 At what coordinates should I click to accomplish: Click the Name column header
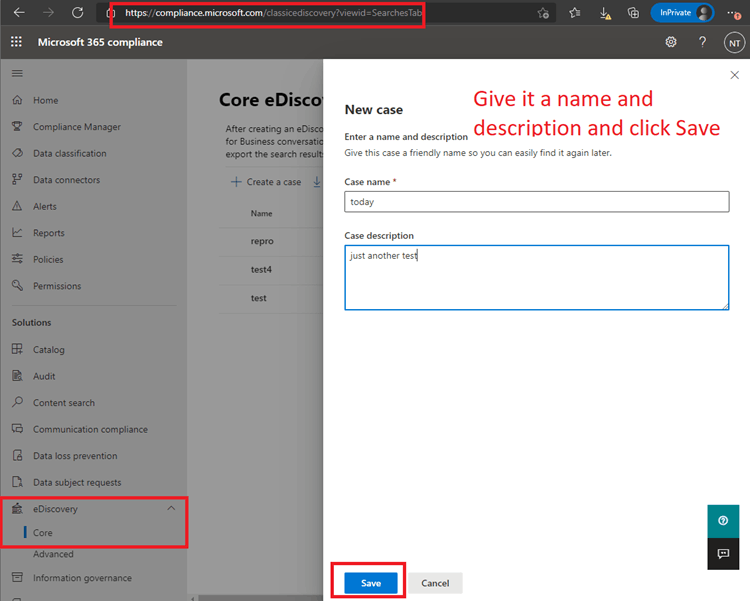[262, 213]
